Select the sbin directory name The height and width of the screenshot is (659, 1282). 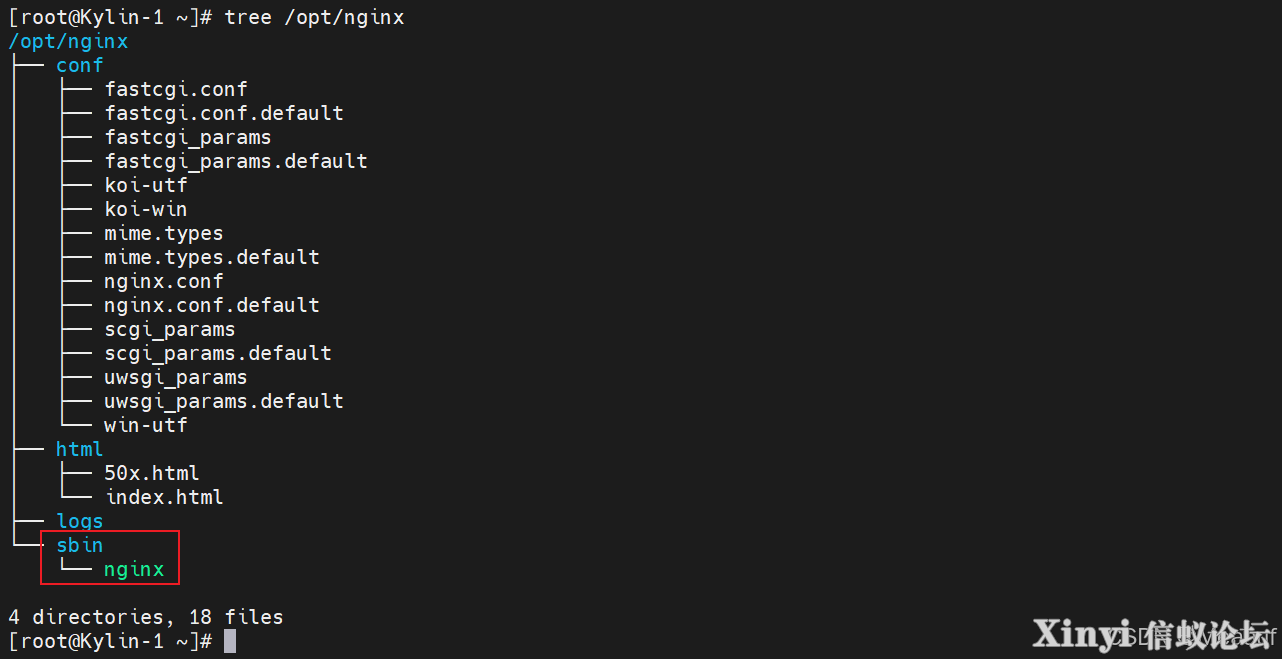[x=80, y=545]
